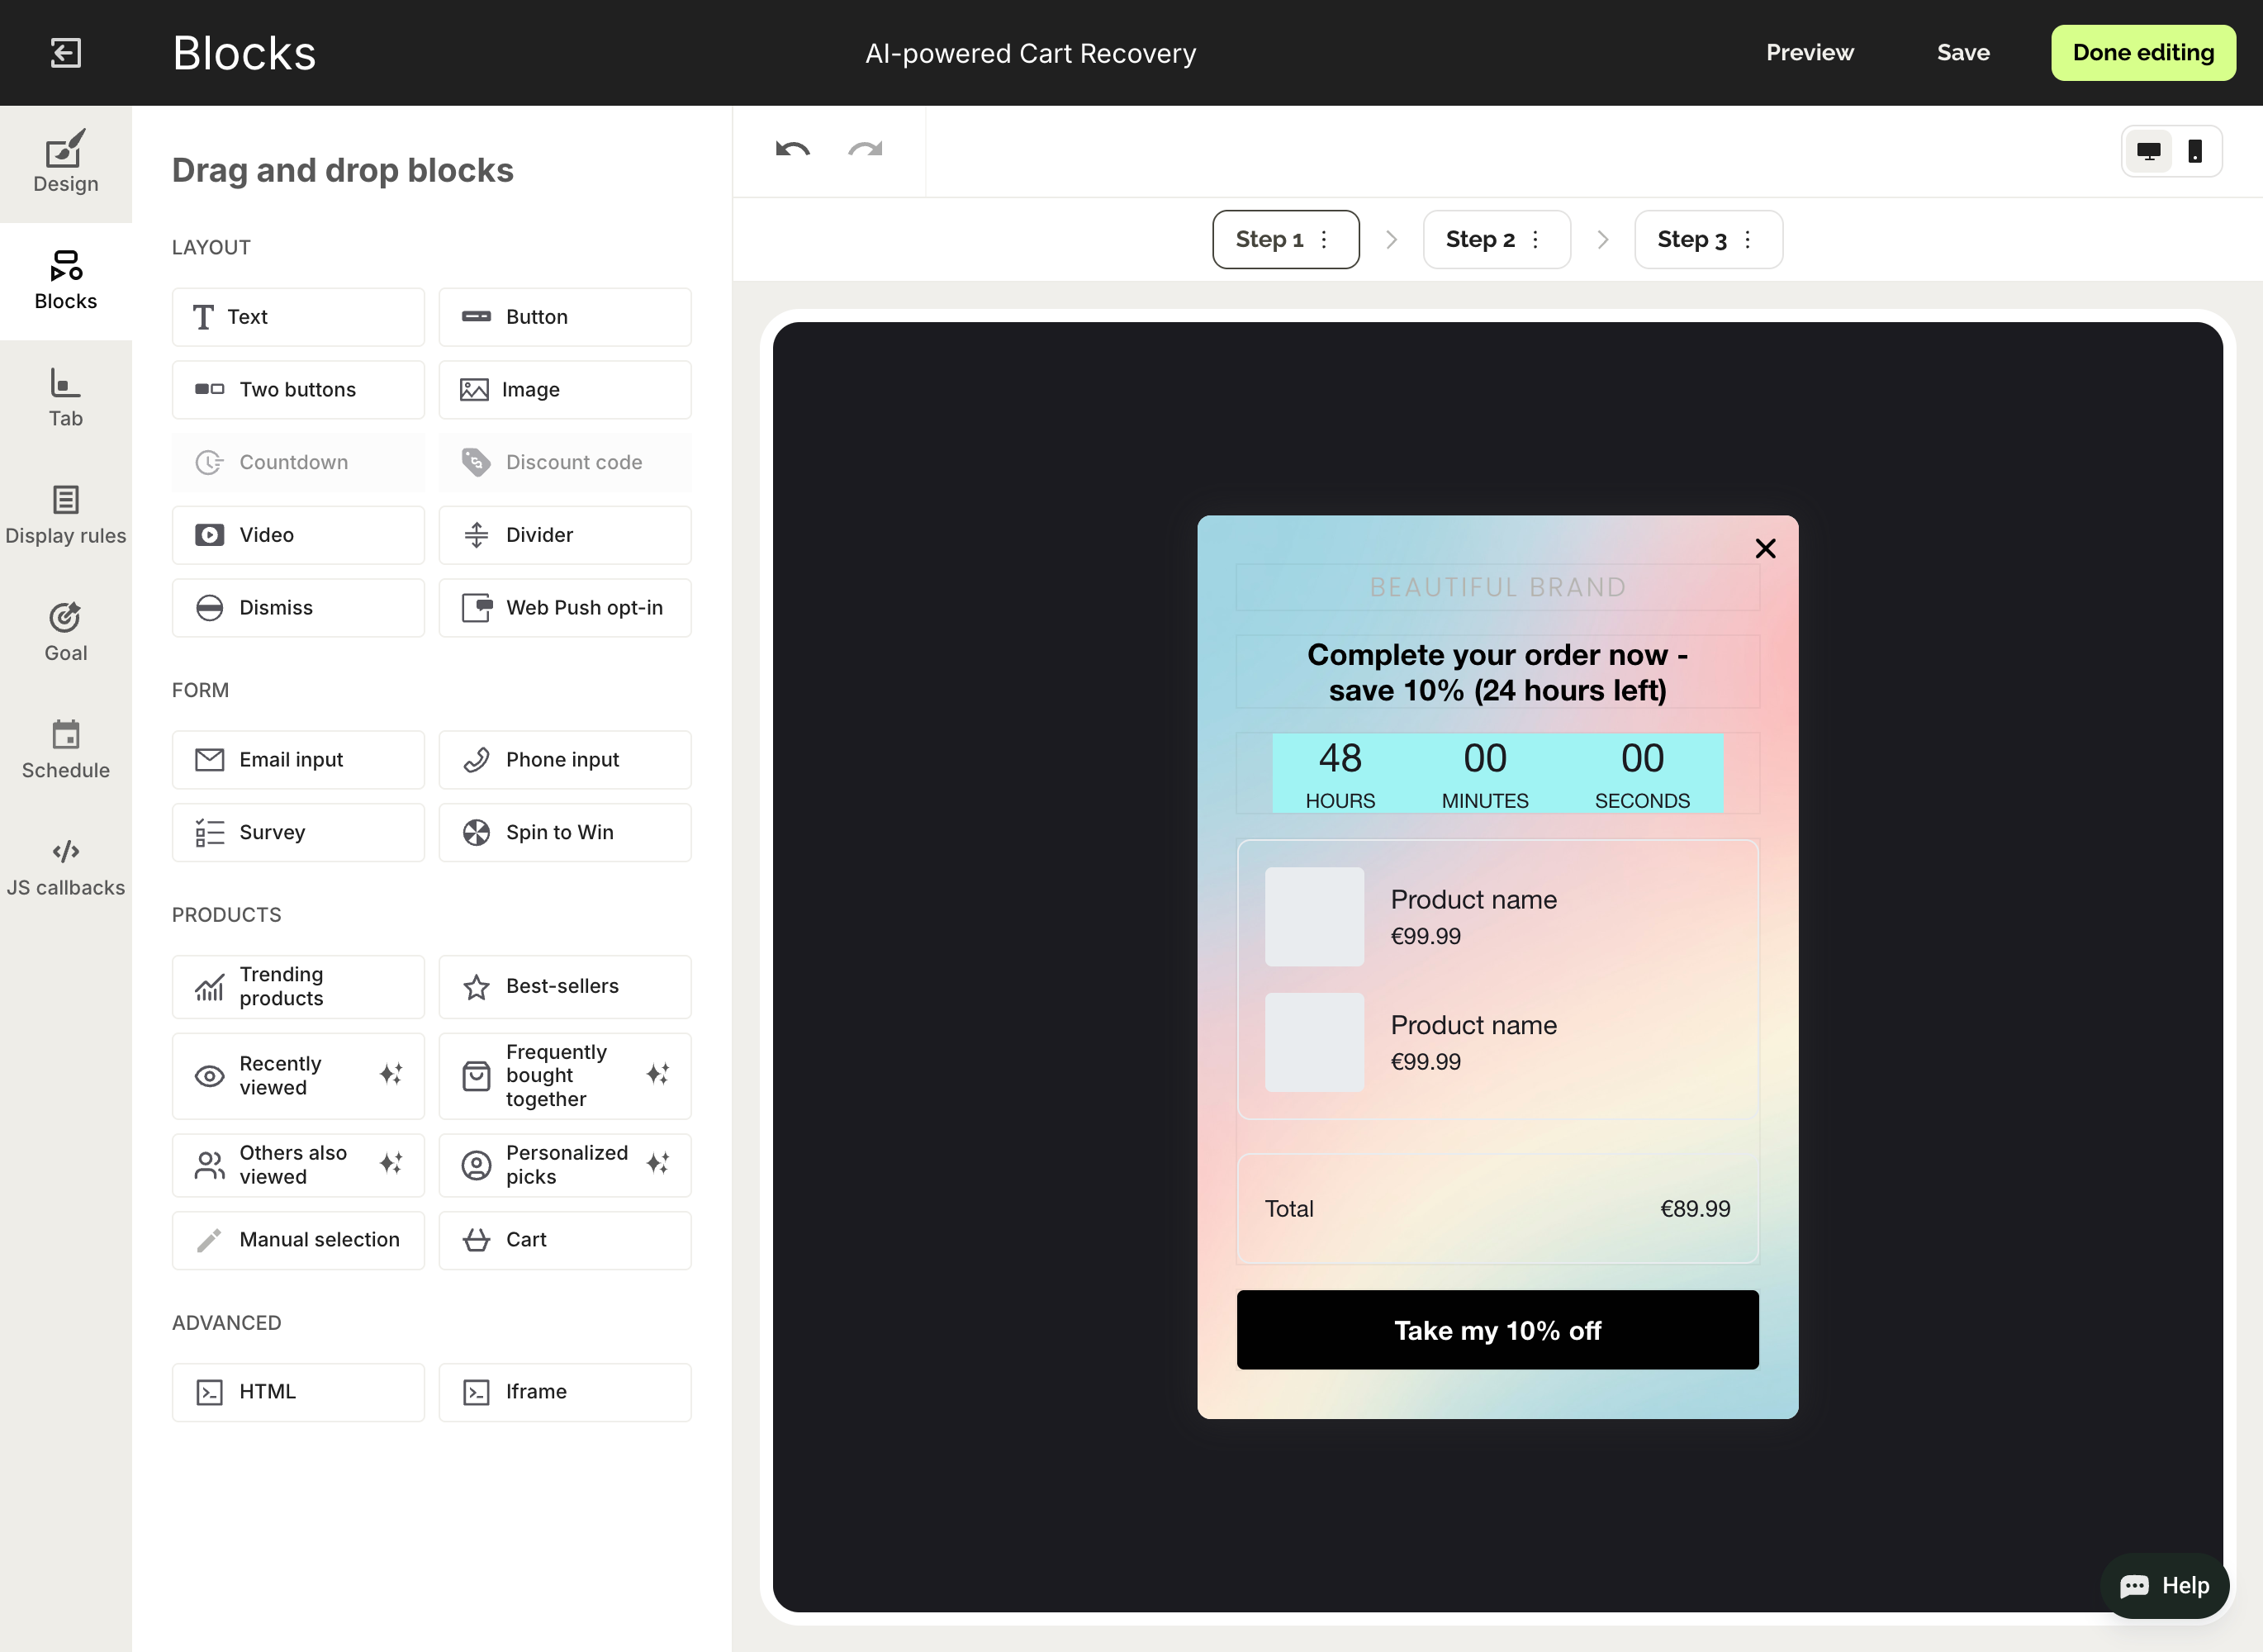Open Step 2 options menu dots
The image size is (2263, 1652).
(1535, 240)
